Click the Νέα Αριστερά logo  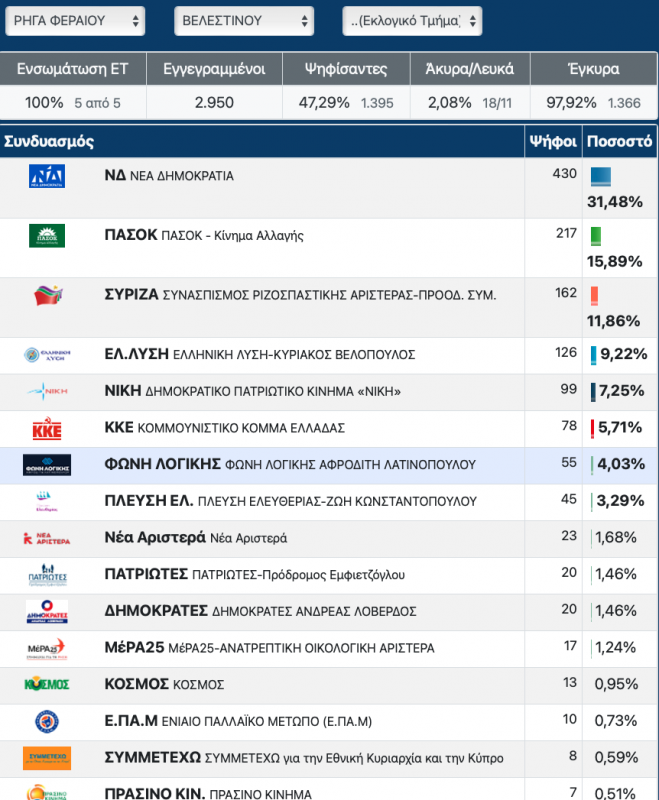47,538
